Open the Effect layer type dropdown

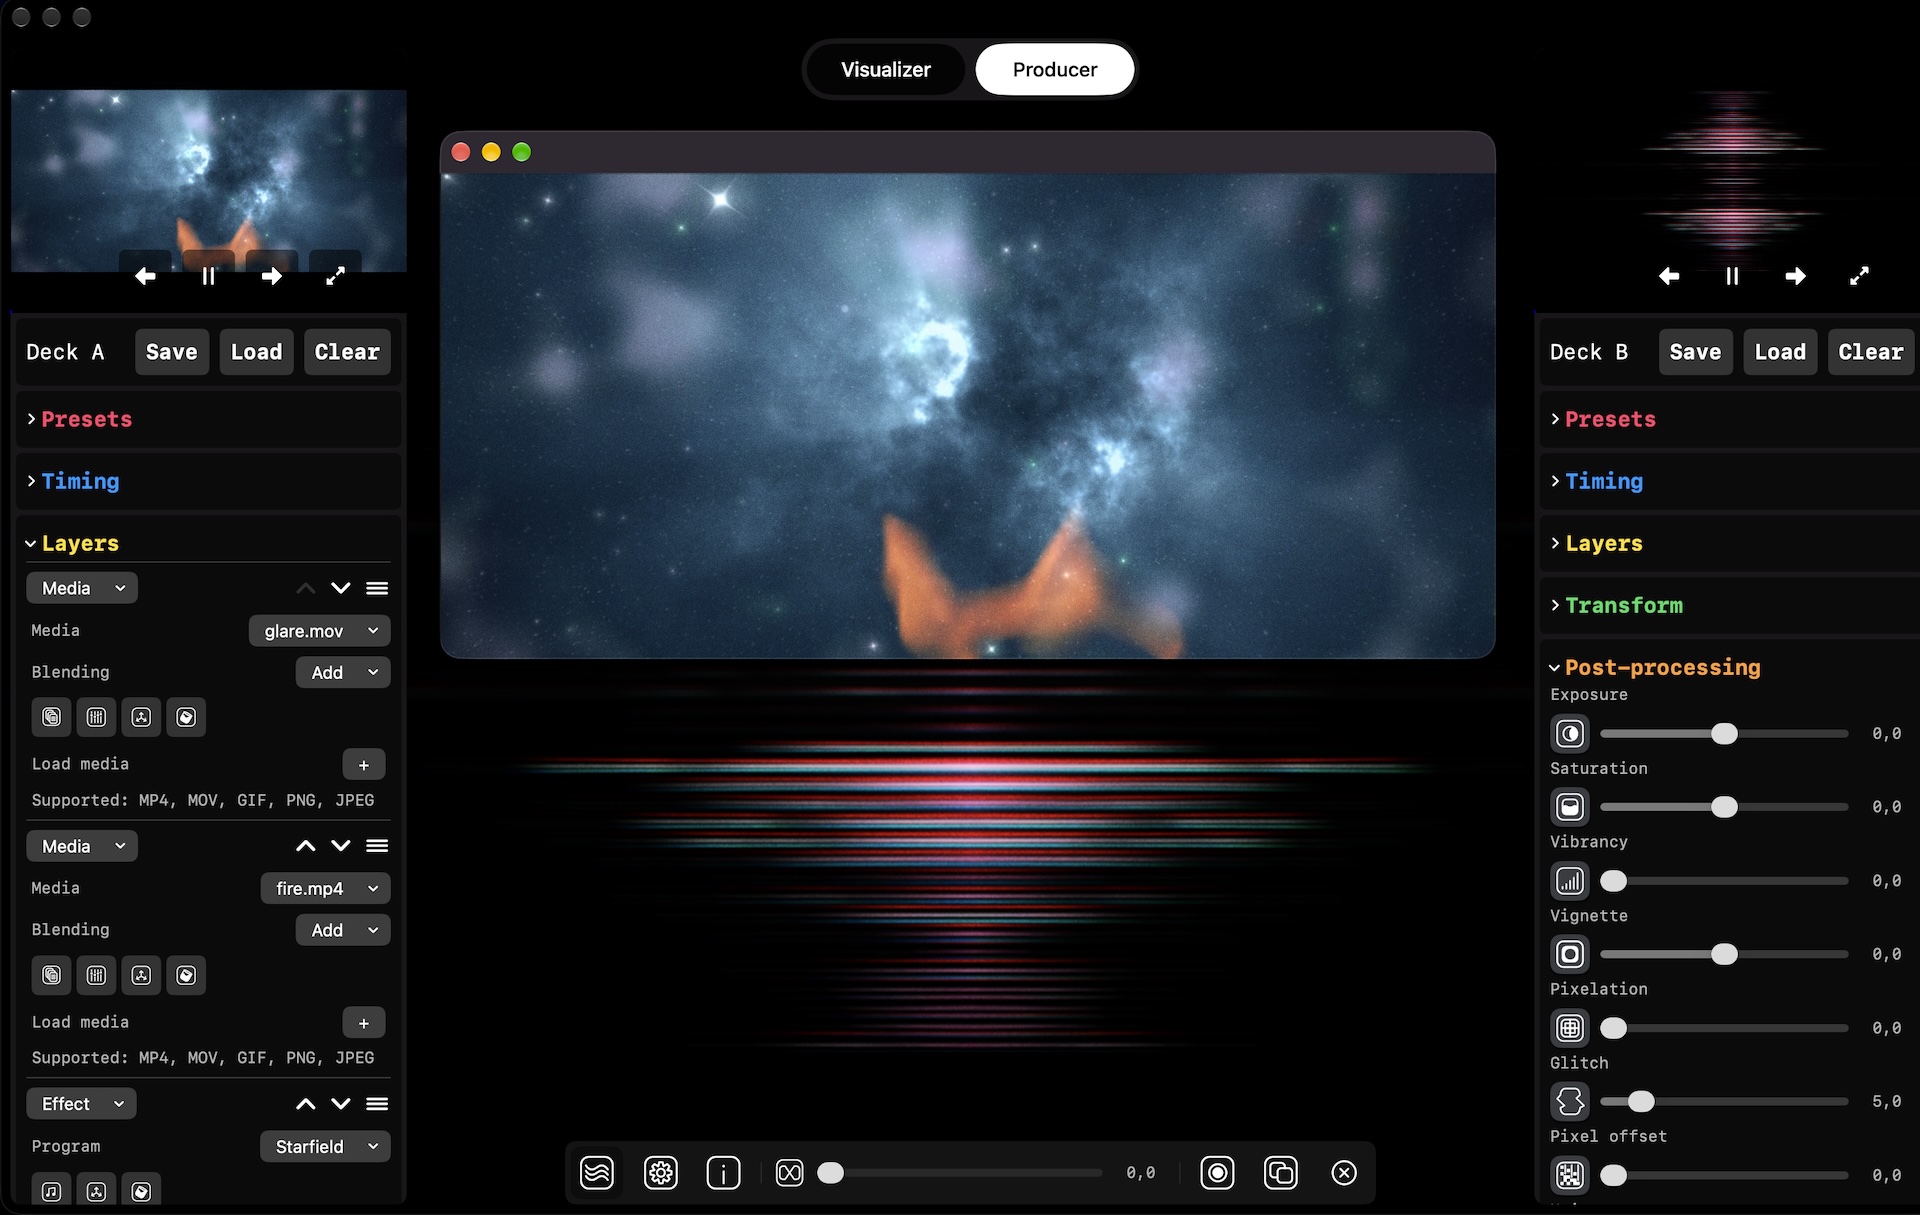pos(82,1104)
